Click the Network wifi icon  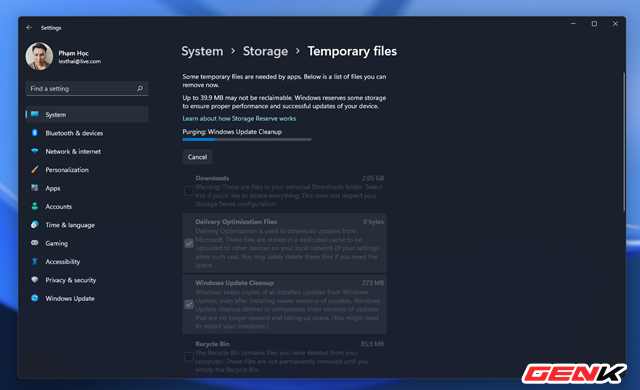[35, 151]
